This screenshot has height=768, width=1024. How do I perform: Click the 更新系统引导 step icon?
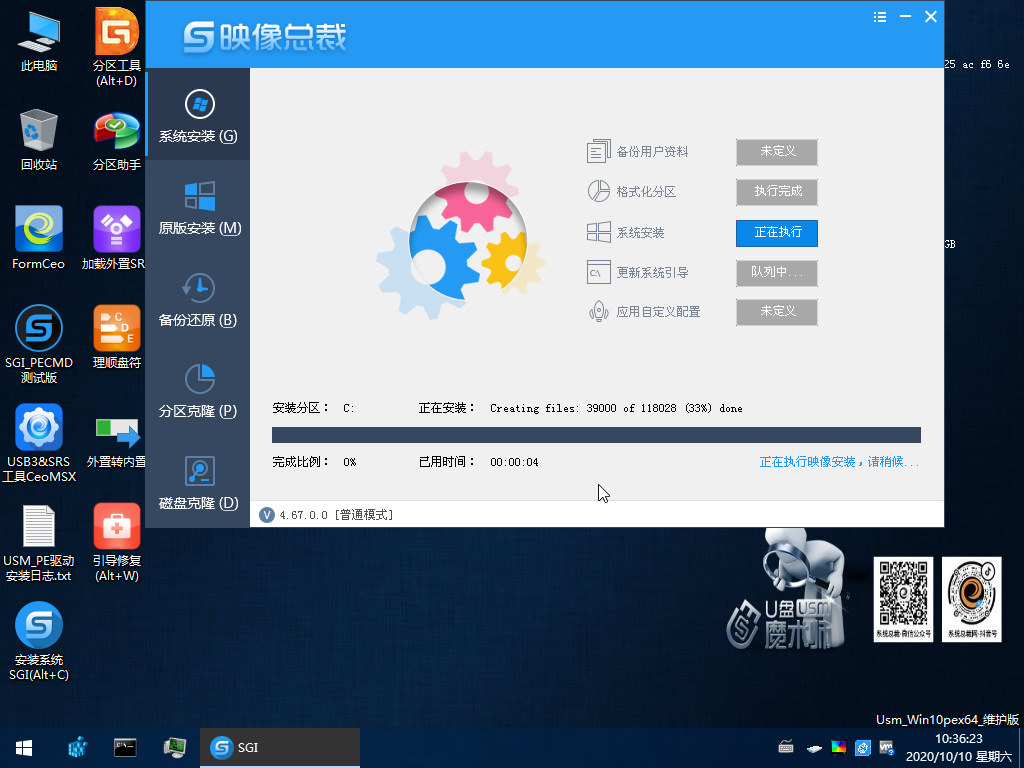pyautogui.click(x=599, y=271)
